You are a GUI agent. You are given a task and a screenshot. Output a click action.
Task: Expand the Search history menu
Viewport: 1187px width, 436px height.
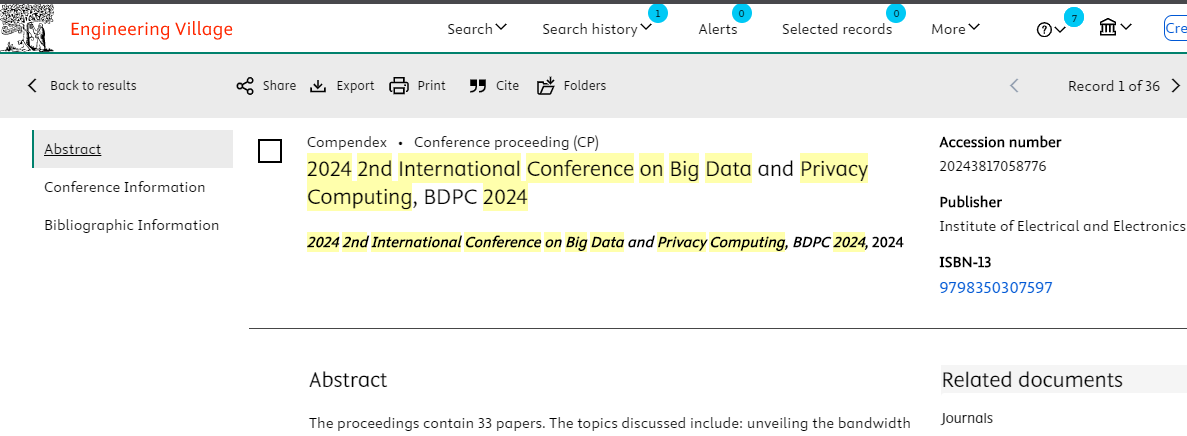pyautogui.click(x=597, y=29)
